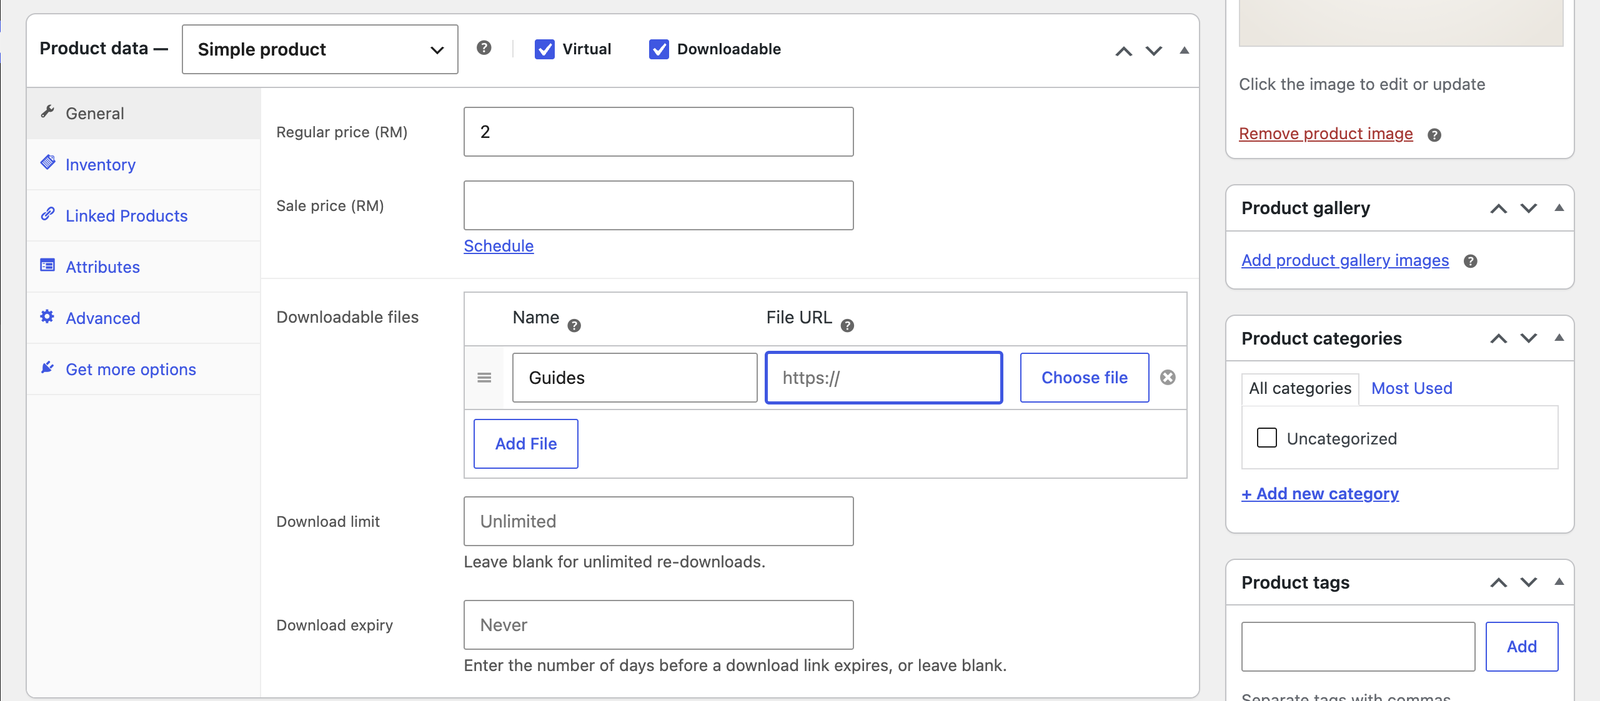Move Product tags panel up
1600x701 pixels.
click(x=1498, y=582)
